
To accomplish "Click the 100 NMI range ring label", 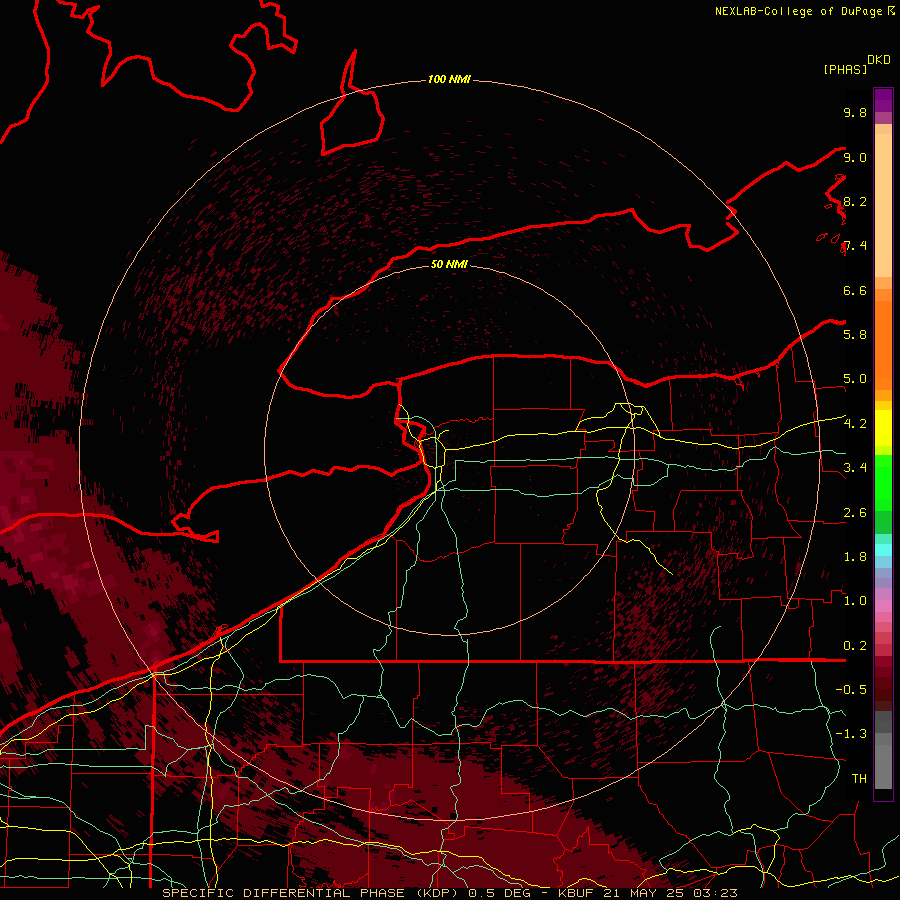I will tap(449, 79).
